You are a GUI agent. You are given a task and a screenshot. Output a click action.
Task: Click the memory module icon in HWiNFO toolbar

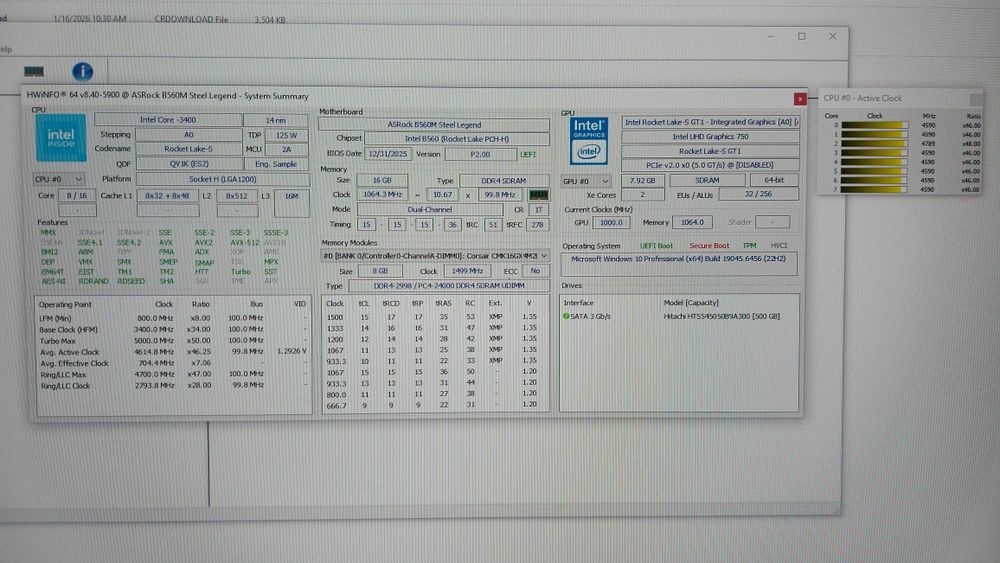click(x=34, y=71)
